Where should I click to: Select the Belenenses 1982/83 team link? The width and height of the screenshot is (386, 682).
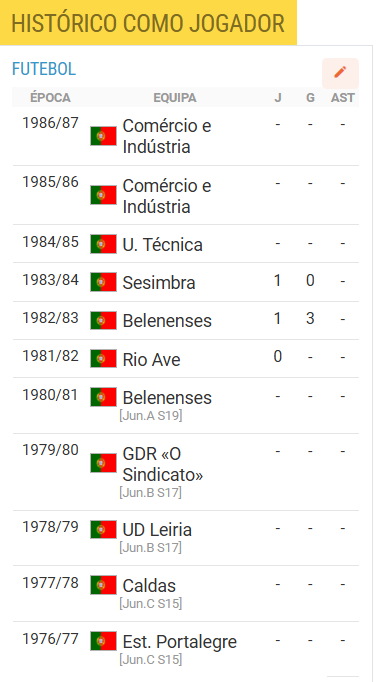point(167,321)
